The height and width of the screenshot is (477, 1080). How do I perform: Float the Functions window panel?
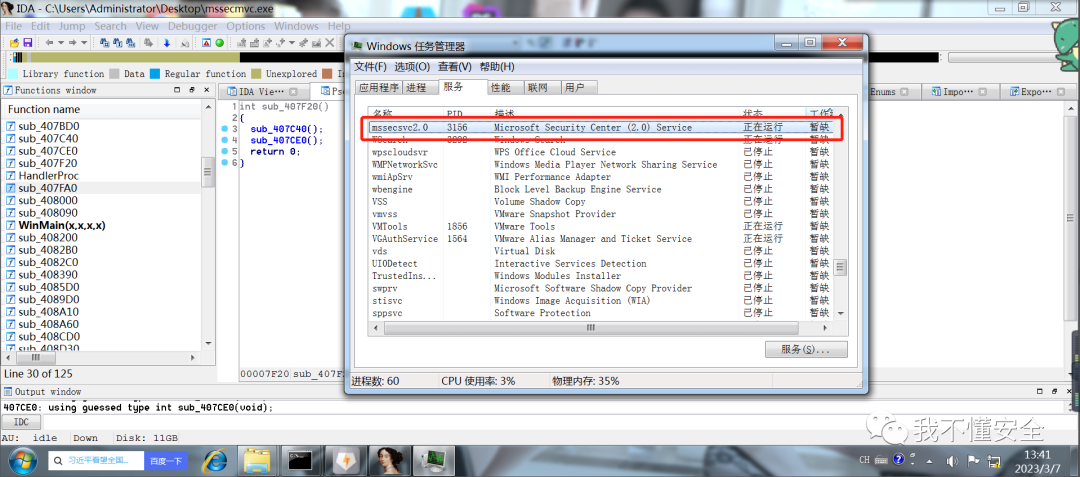pos(191,90)
